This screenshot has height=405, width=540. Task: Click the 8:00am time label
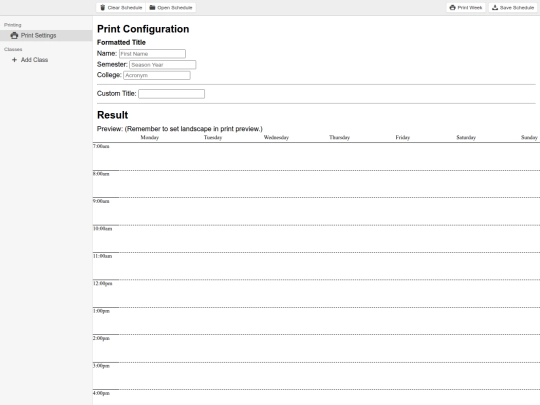pyautogui.click(x=101, y=174)
